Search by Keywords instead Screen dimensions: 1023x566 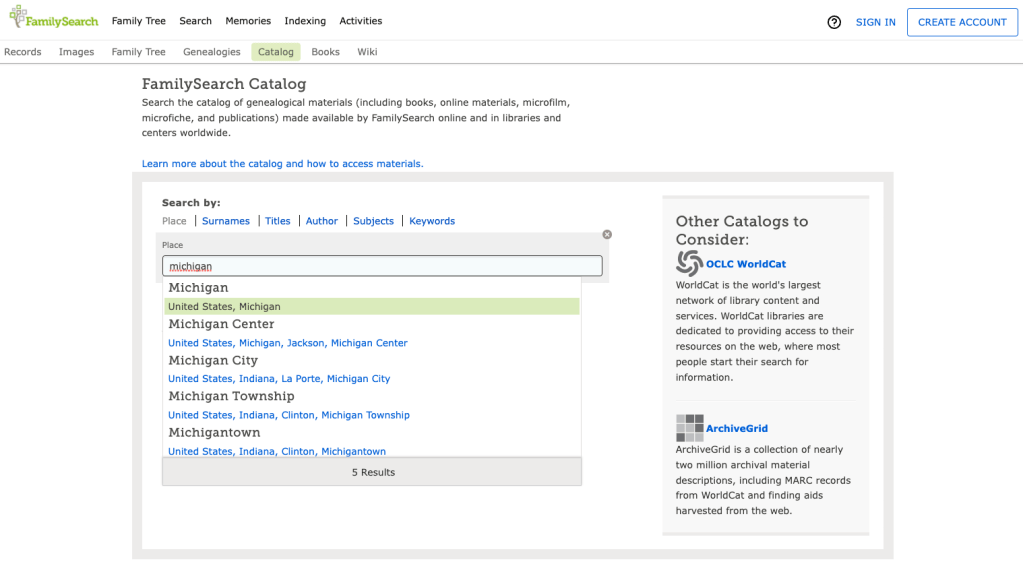click(x=432, y=221)
